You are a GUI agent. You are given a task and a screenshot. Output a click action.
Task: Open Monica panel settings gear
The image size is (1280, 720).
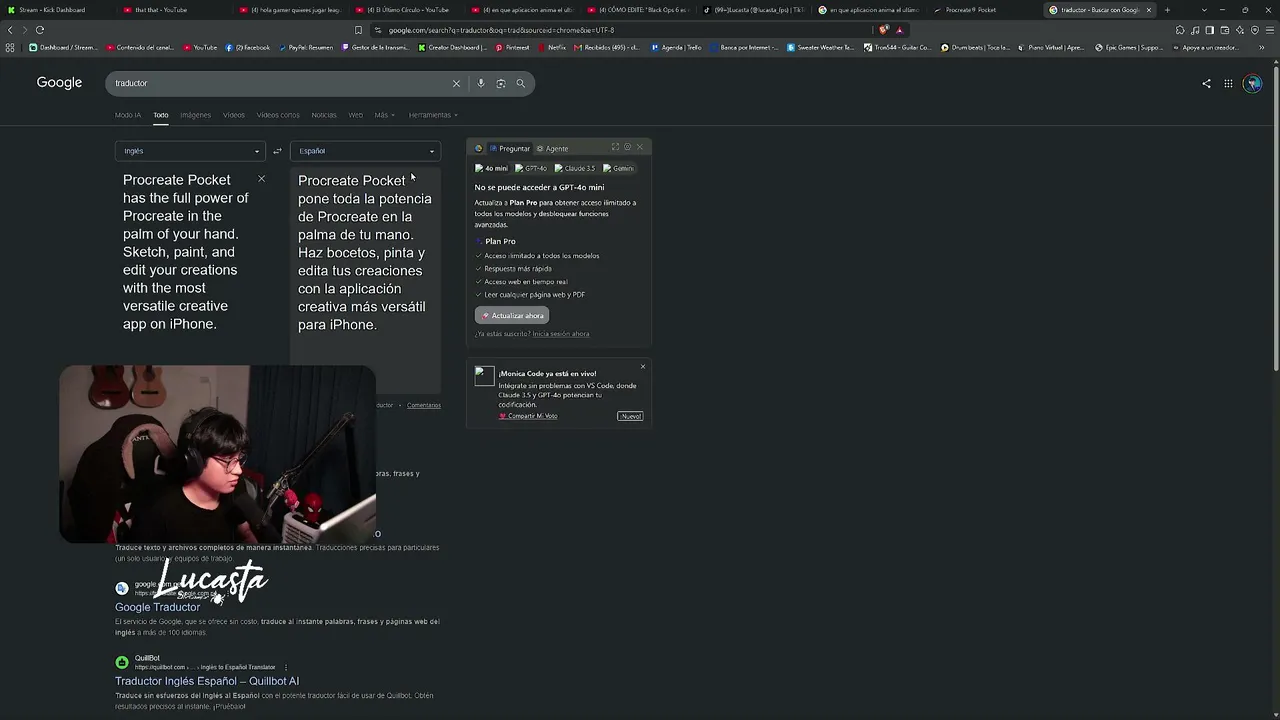(x=628, y=147)
